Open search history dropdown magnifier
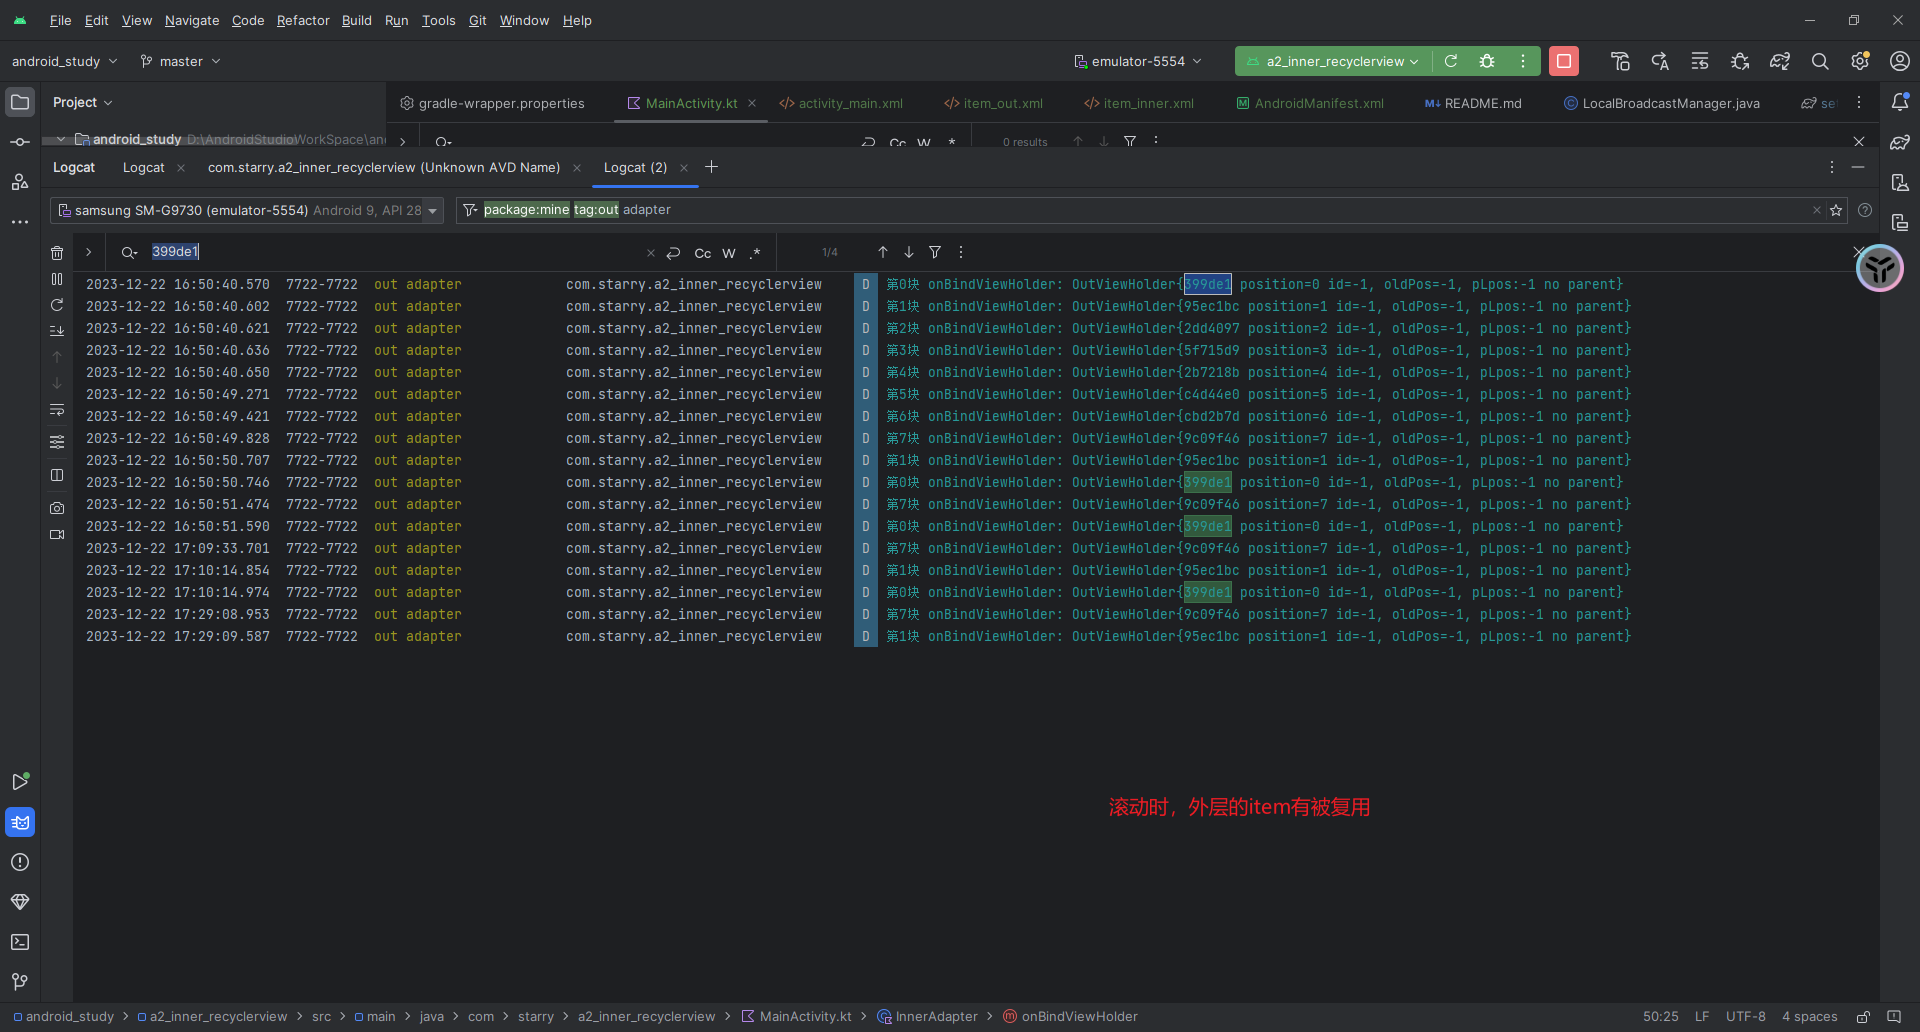The image size is (1920, 1032). coord(129,253)
